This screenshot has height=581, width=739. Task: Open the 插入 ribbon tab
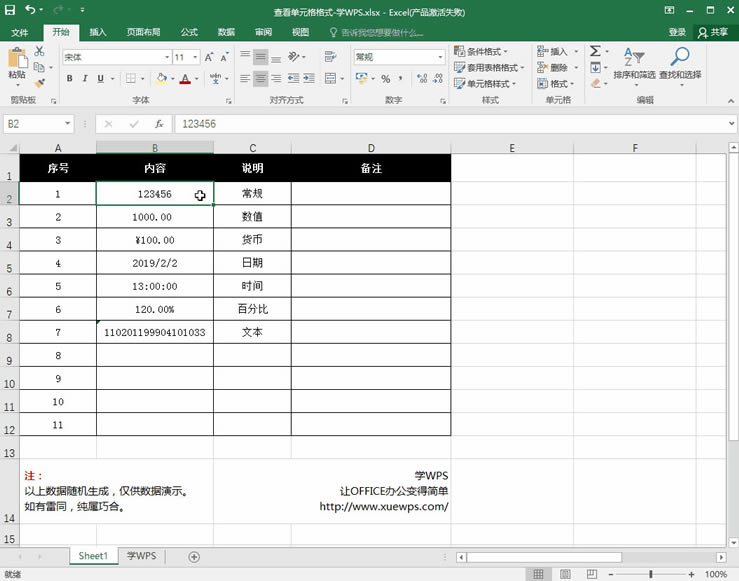(98, 32)
